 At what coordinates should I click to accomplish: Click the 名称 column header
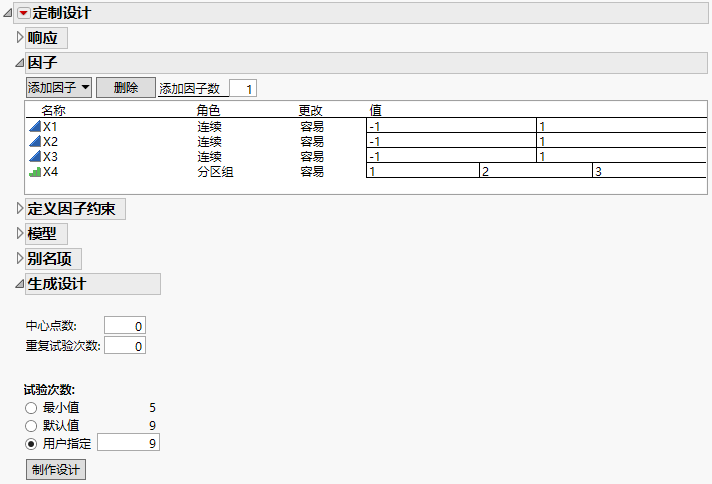pyautogui.click(x=54, y=110)
